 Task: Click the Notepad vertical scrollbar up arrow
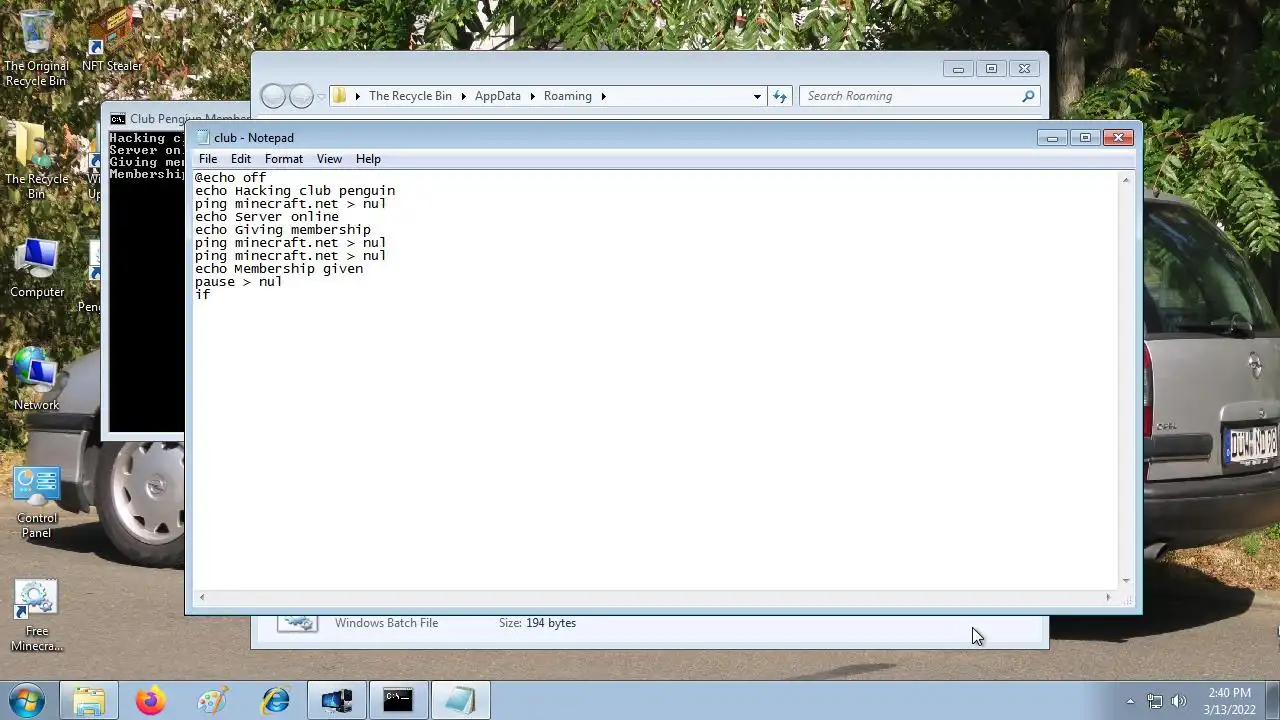[x=1126, y=180]
